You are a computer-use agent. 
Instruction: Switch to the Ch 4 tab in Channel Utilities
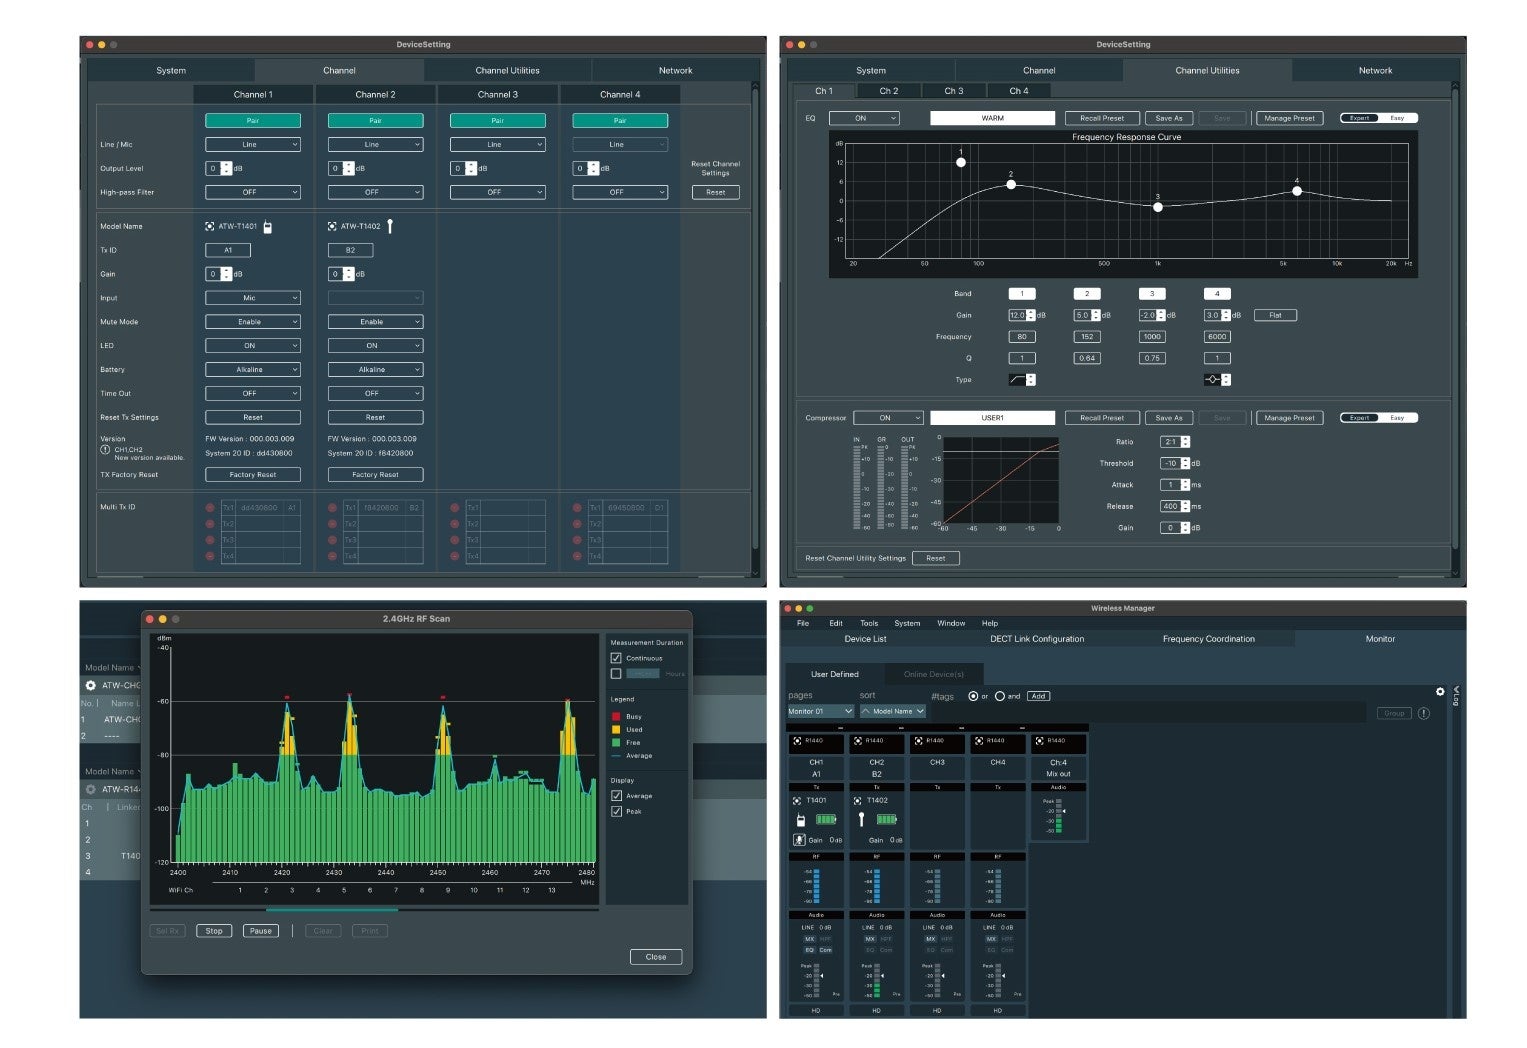[x=1018, y=91]
